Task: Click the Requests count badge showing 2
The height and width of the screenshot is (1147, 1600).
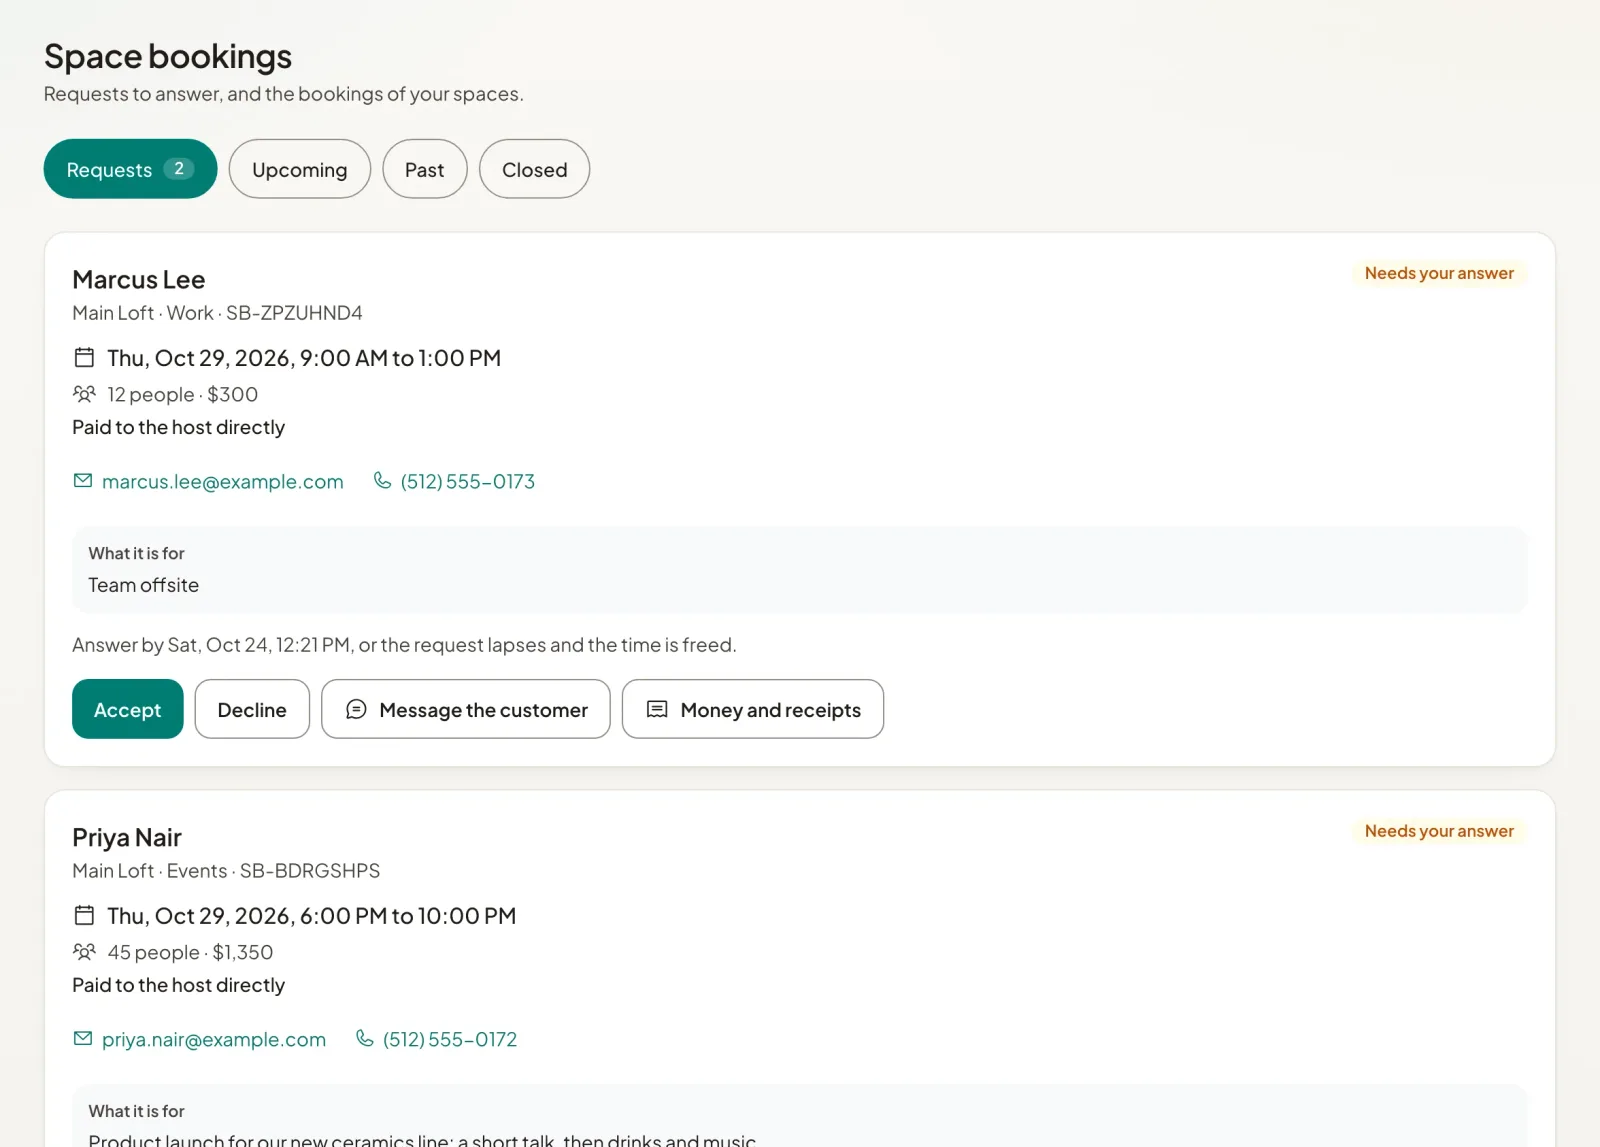Action: [x=179, y=169]
